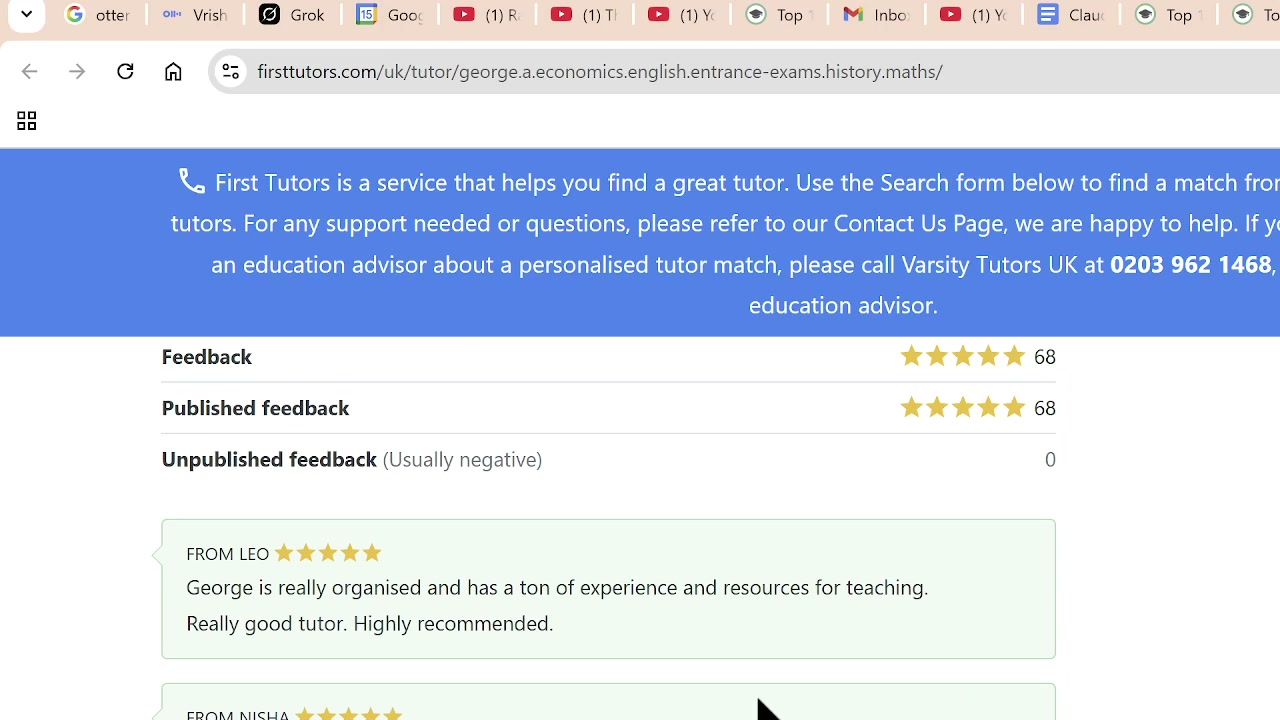The width and height of the screenshot is (1280, 720).
Task: Open the browser home page
Action: tap(173, 72)
